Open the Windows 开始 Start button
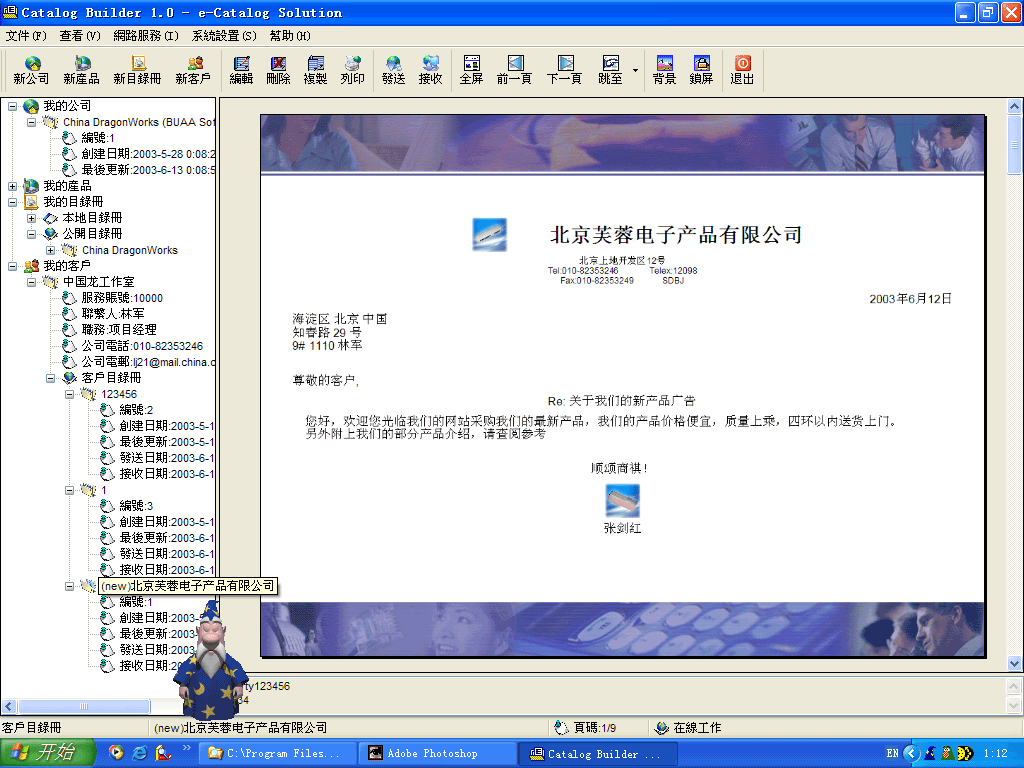The image size is (1024, 768). 47,753
